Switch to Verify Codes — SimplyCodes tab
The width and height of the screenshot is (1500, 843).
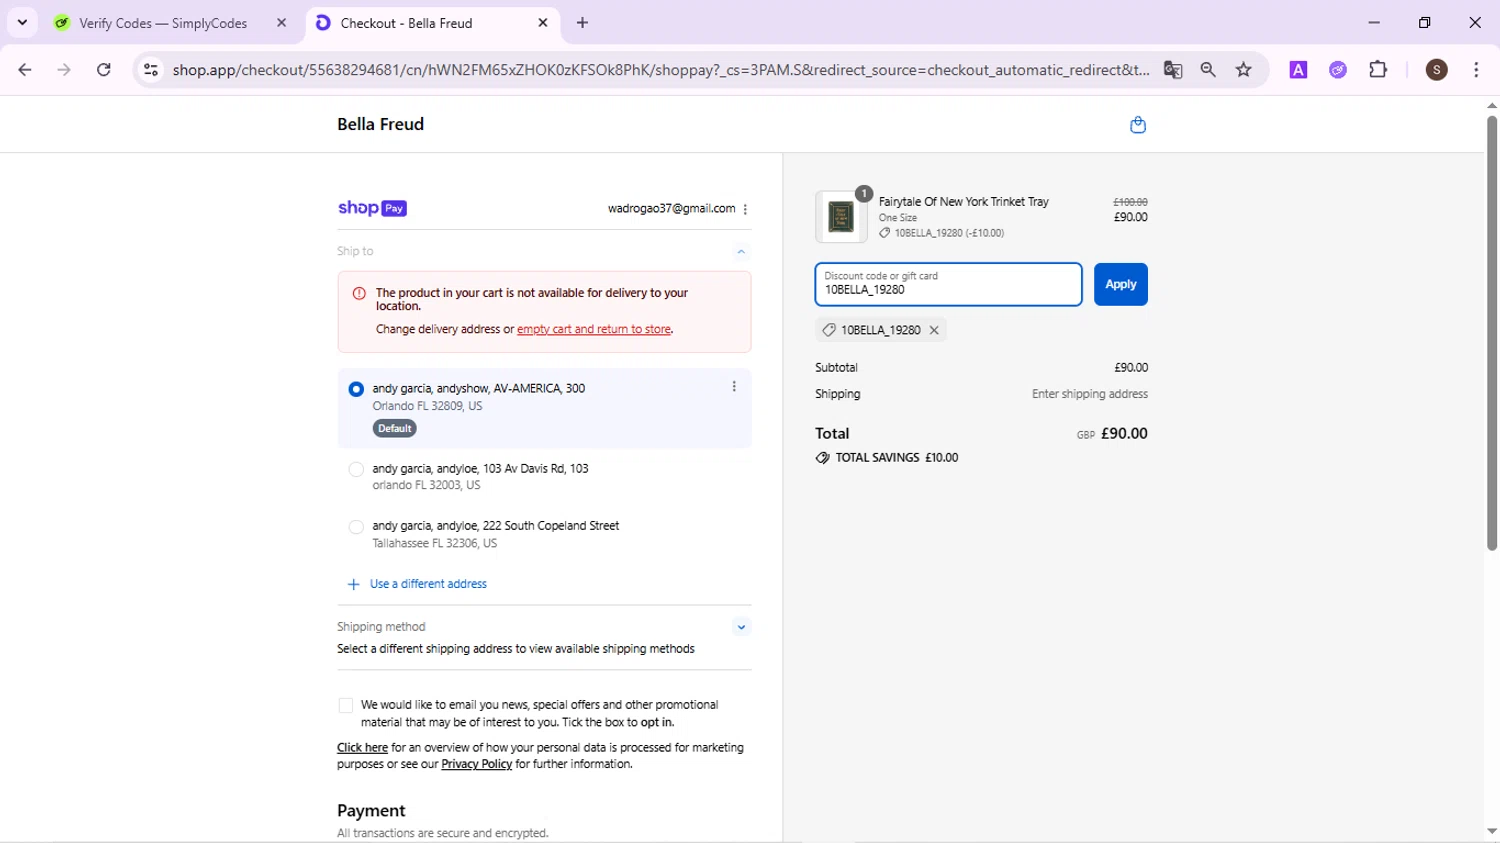click(x=163, y=23)
